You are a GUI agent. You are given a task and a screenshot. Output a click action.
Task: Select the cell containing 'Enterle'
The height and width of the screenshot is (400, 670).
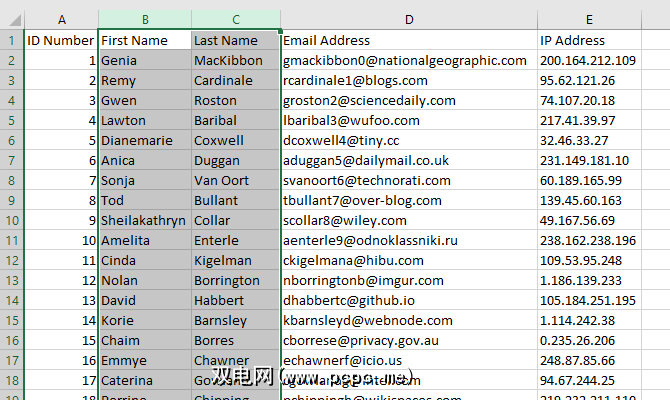click(236, 241)
